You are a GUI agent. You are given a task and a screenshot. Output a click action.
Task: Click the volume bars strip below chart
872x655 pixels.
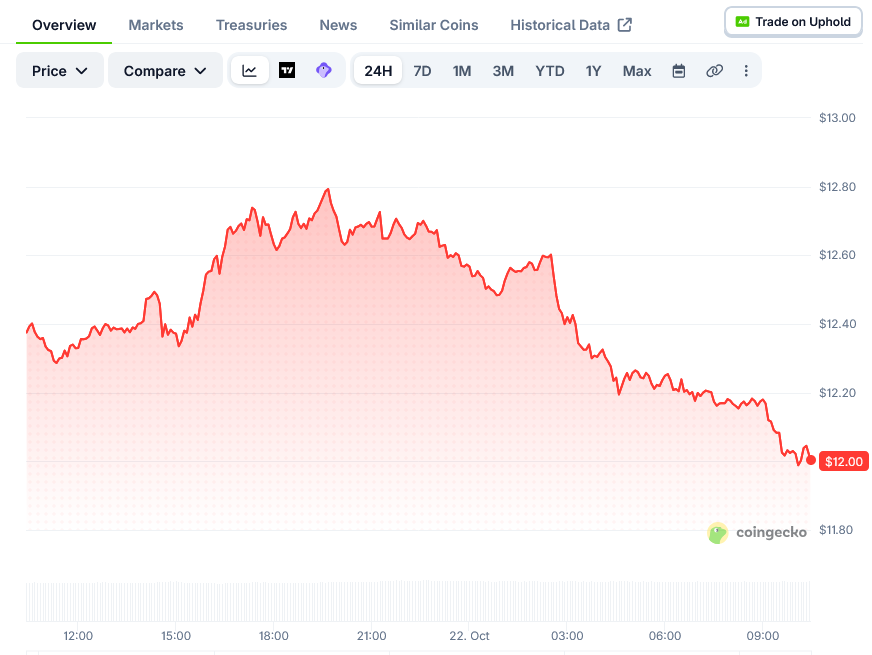click(418, 601)
